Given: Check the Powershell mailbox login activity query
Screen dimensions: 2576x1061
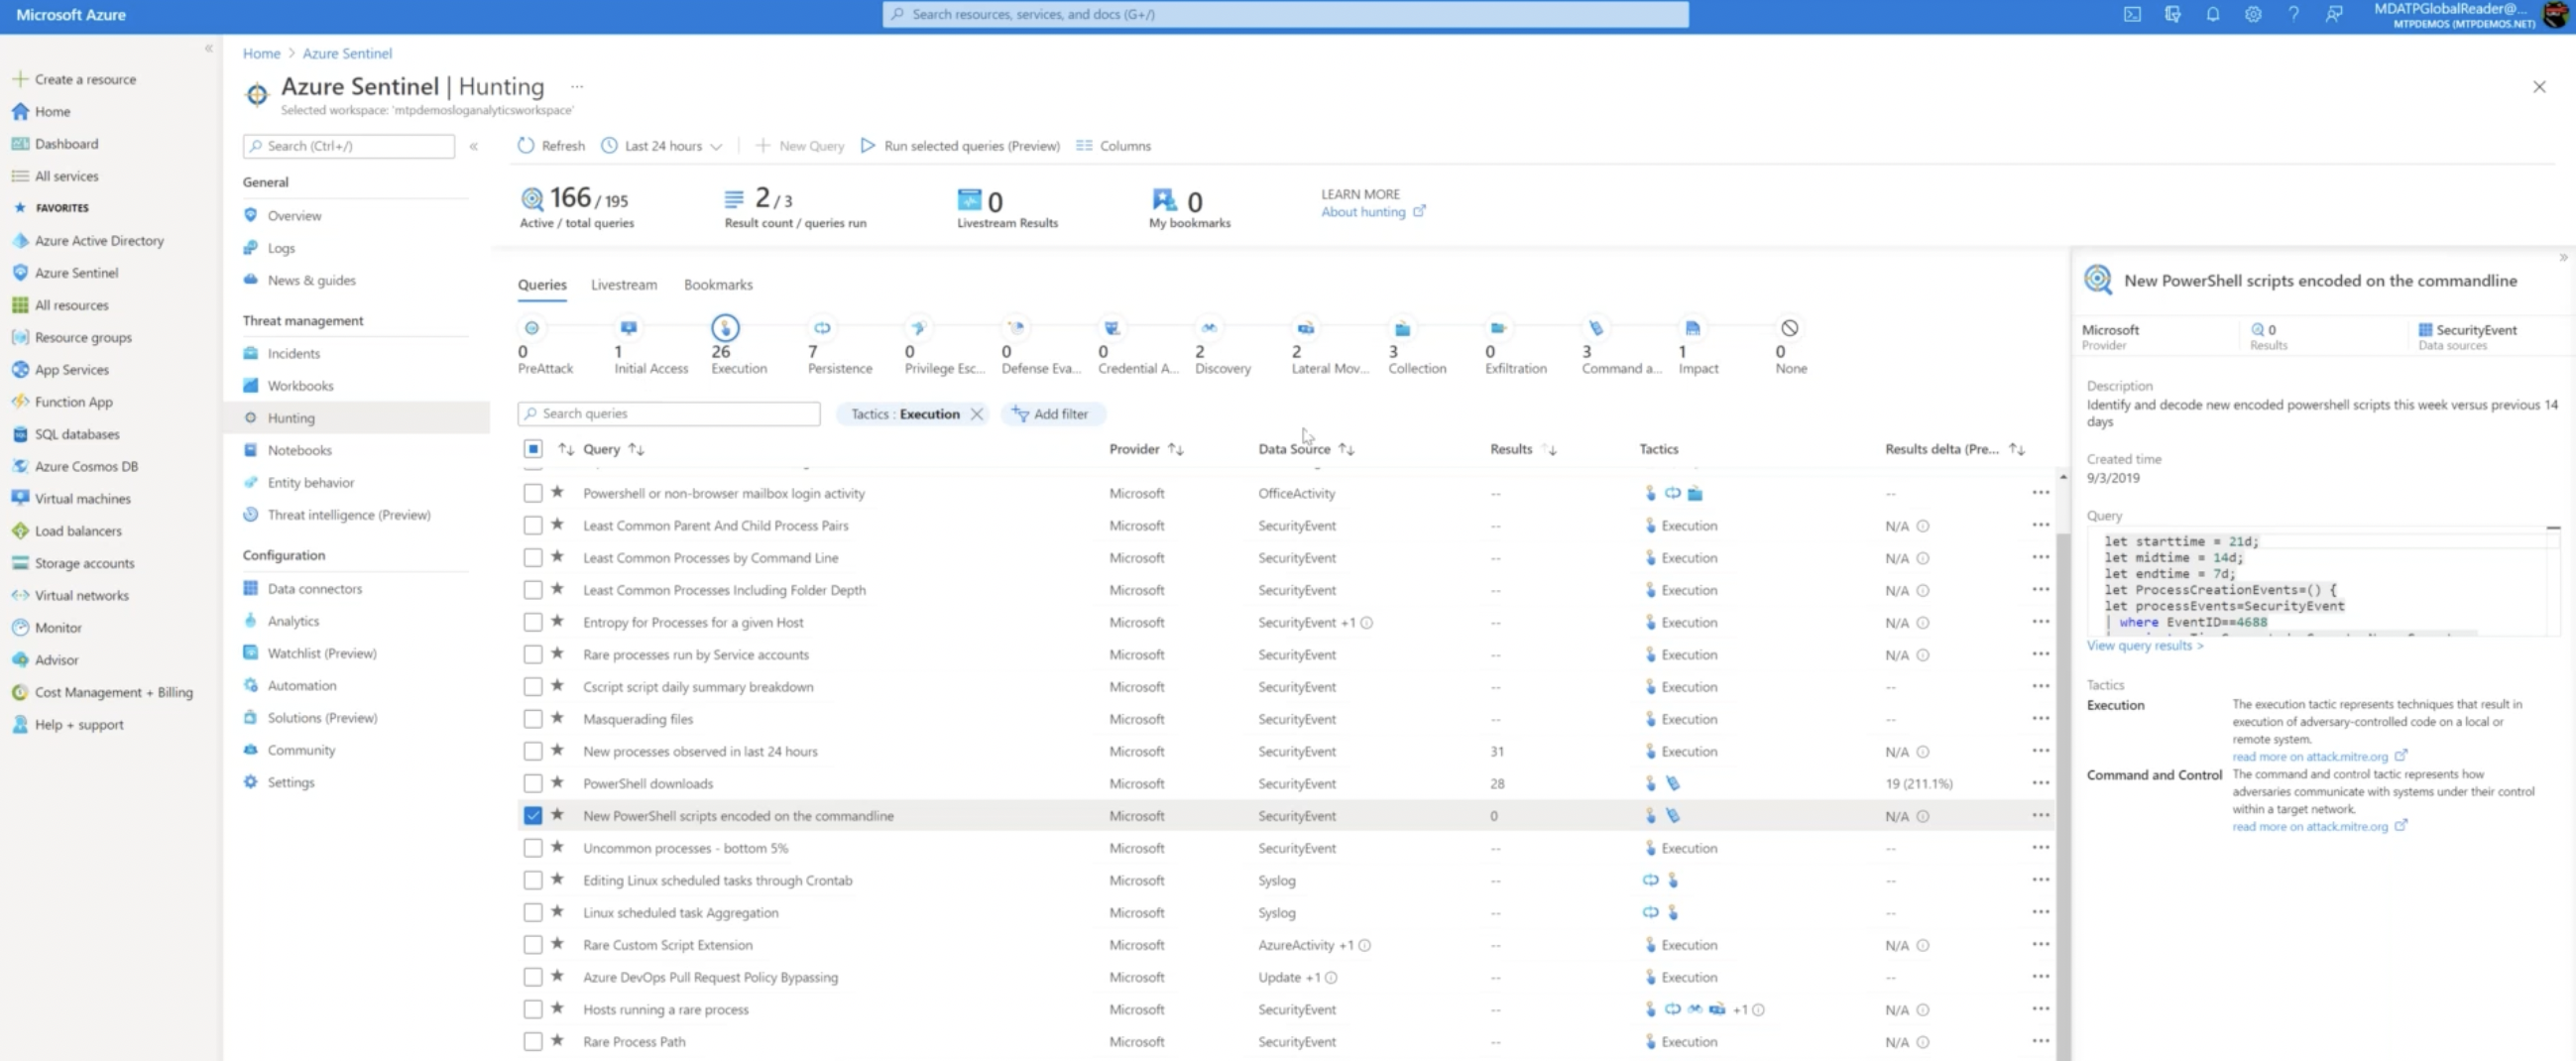Looking at the screenshot, I should 533,493.
